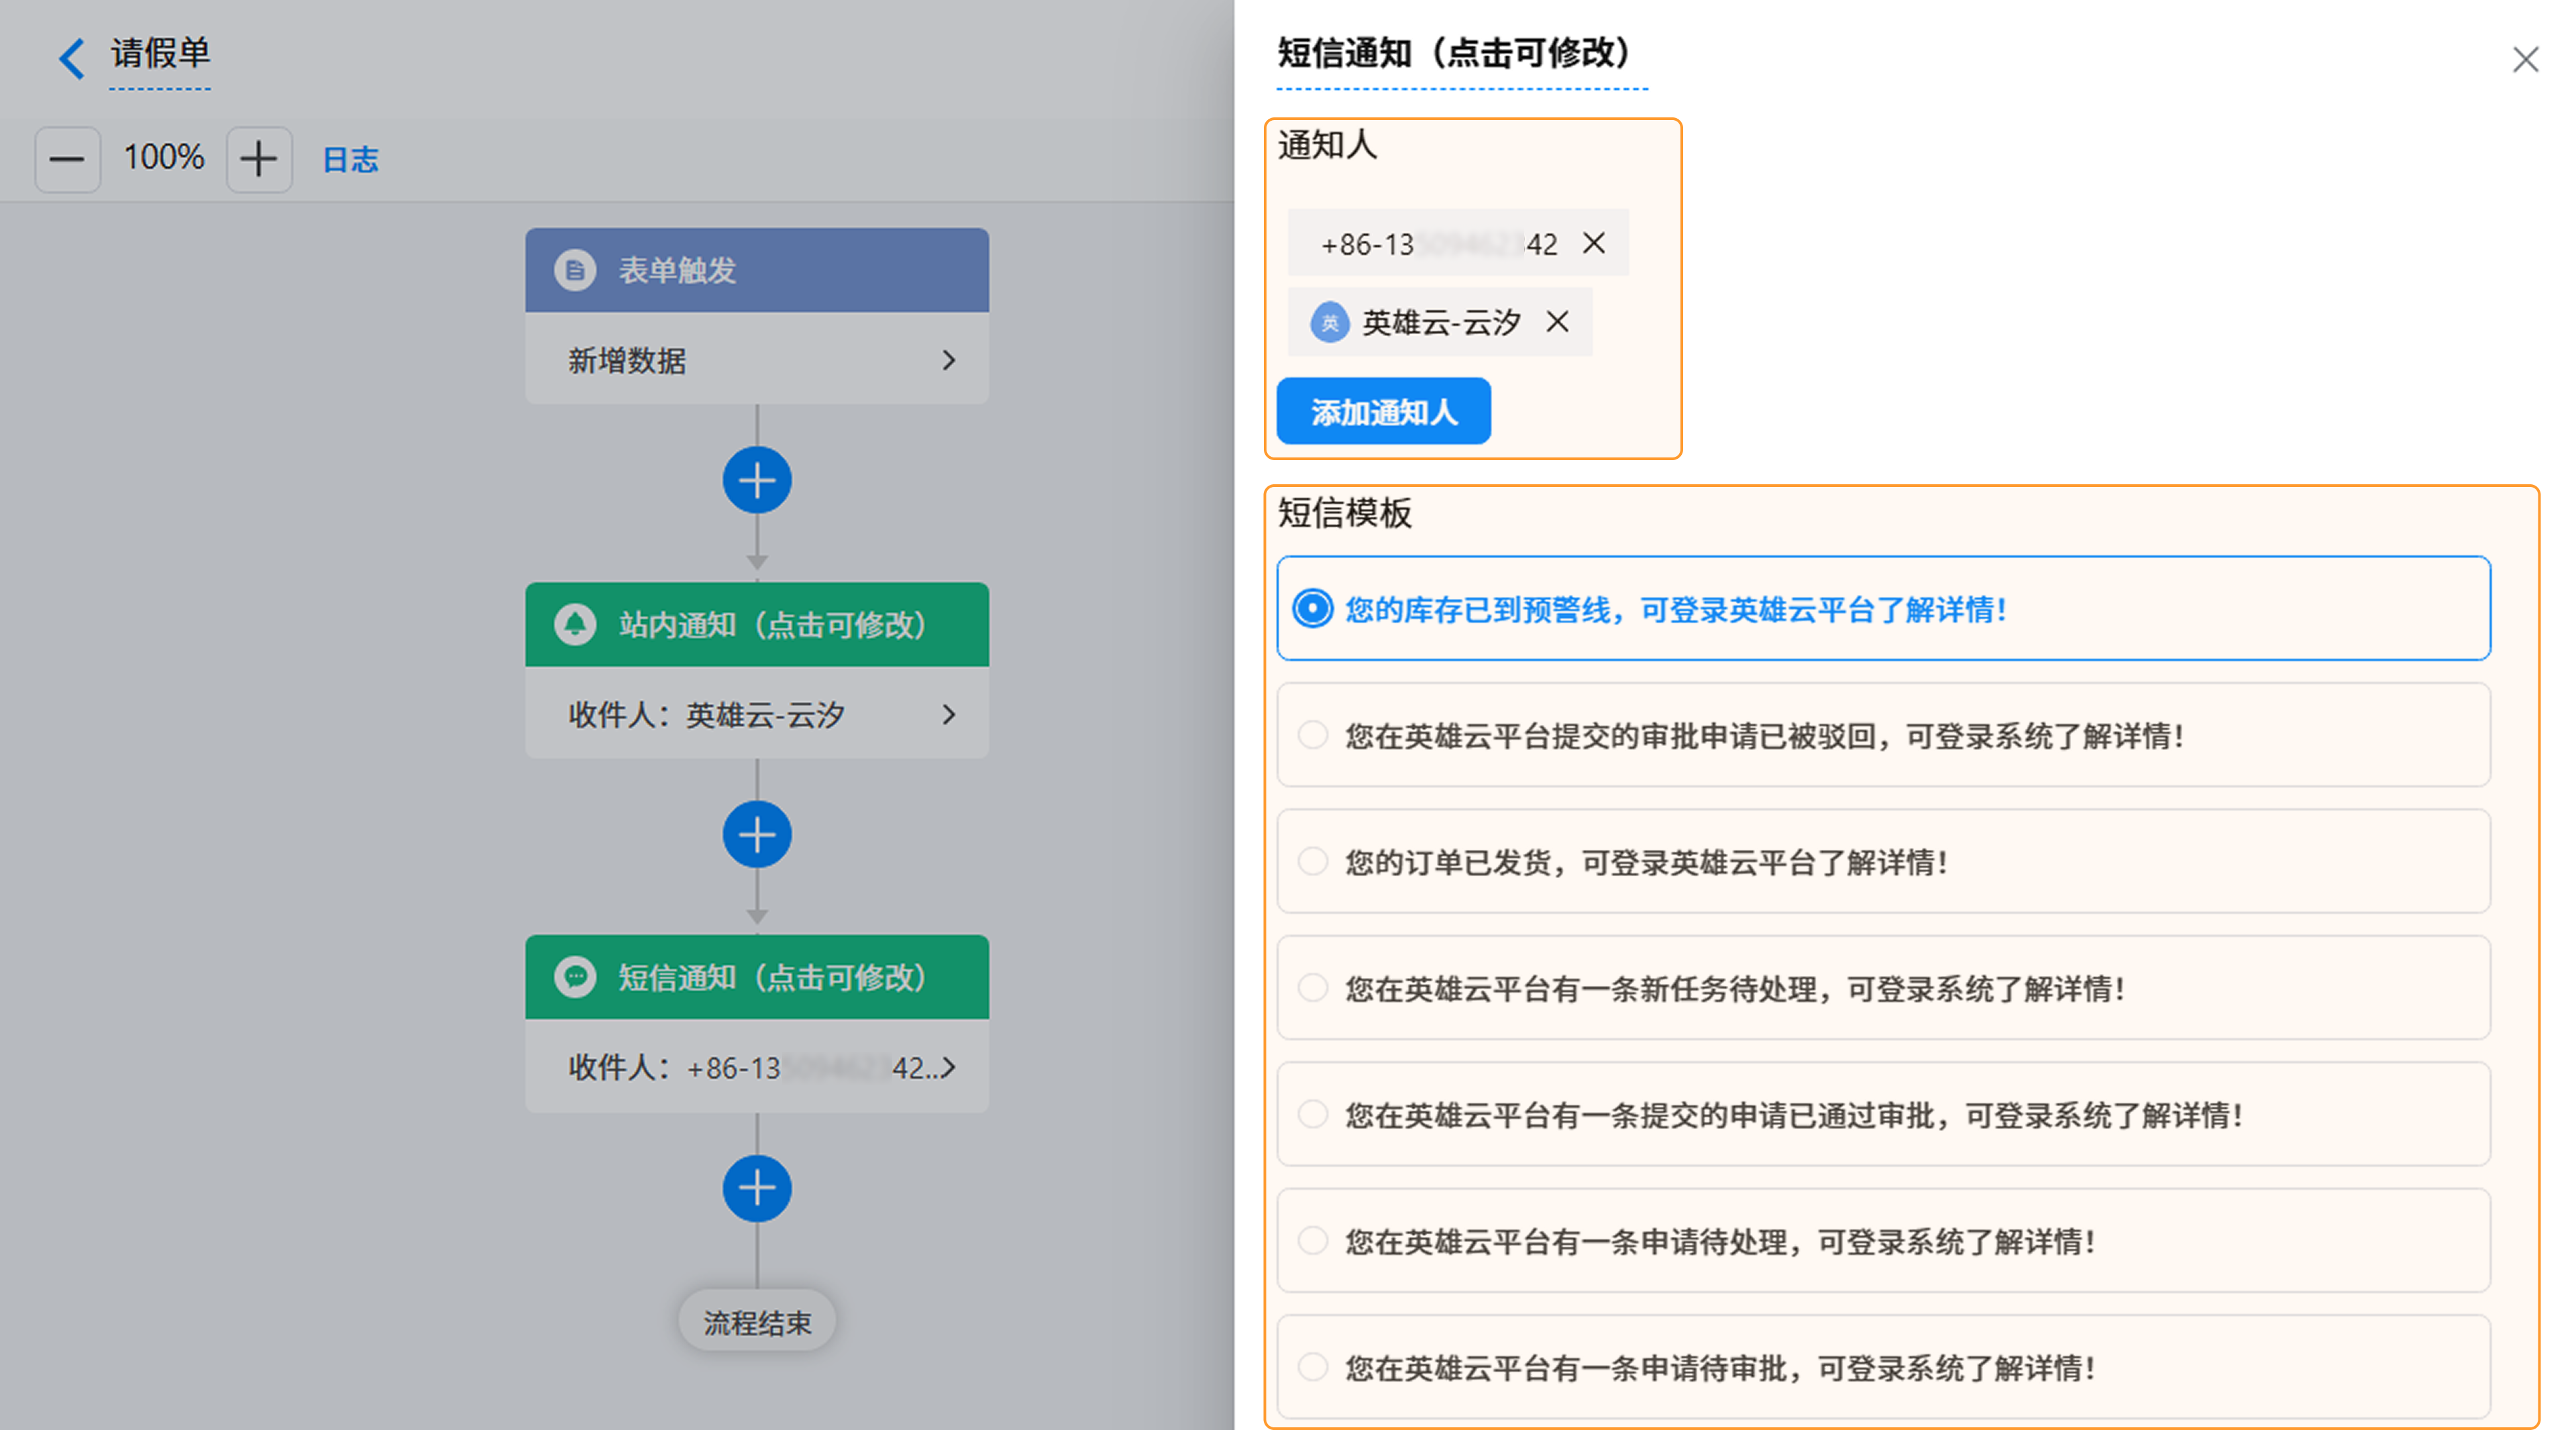Click the form icon in 表单触发 header
The width and height of the screenshot is (2576, 1430).
point(575,270)
